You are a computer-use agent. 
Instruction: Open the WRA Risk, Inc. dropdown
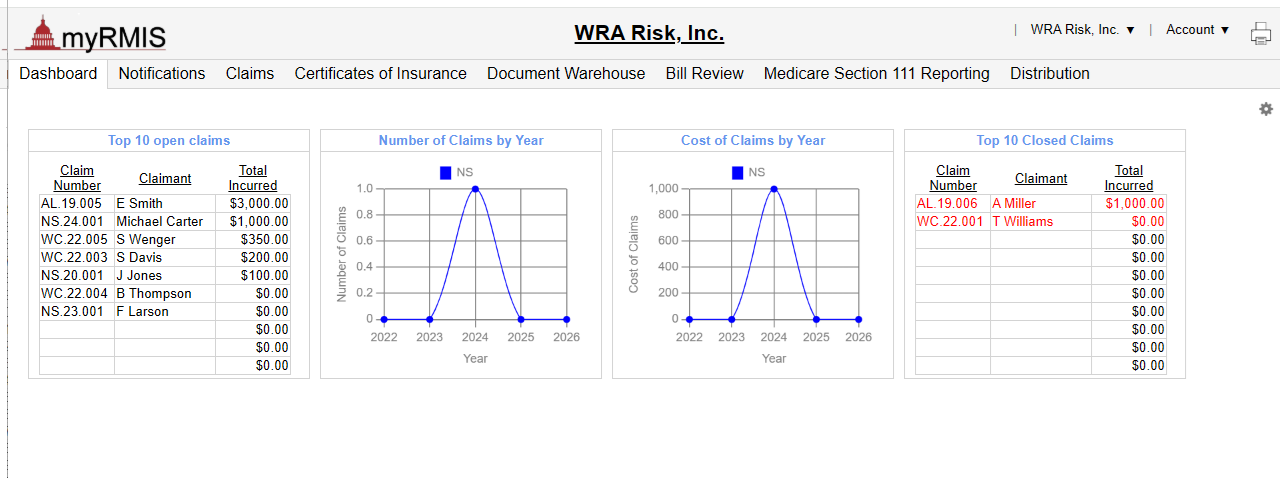tap(1083, 30)
